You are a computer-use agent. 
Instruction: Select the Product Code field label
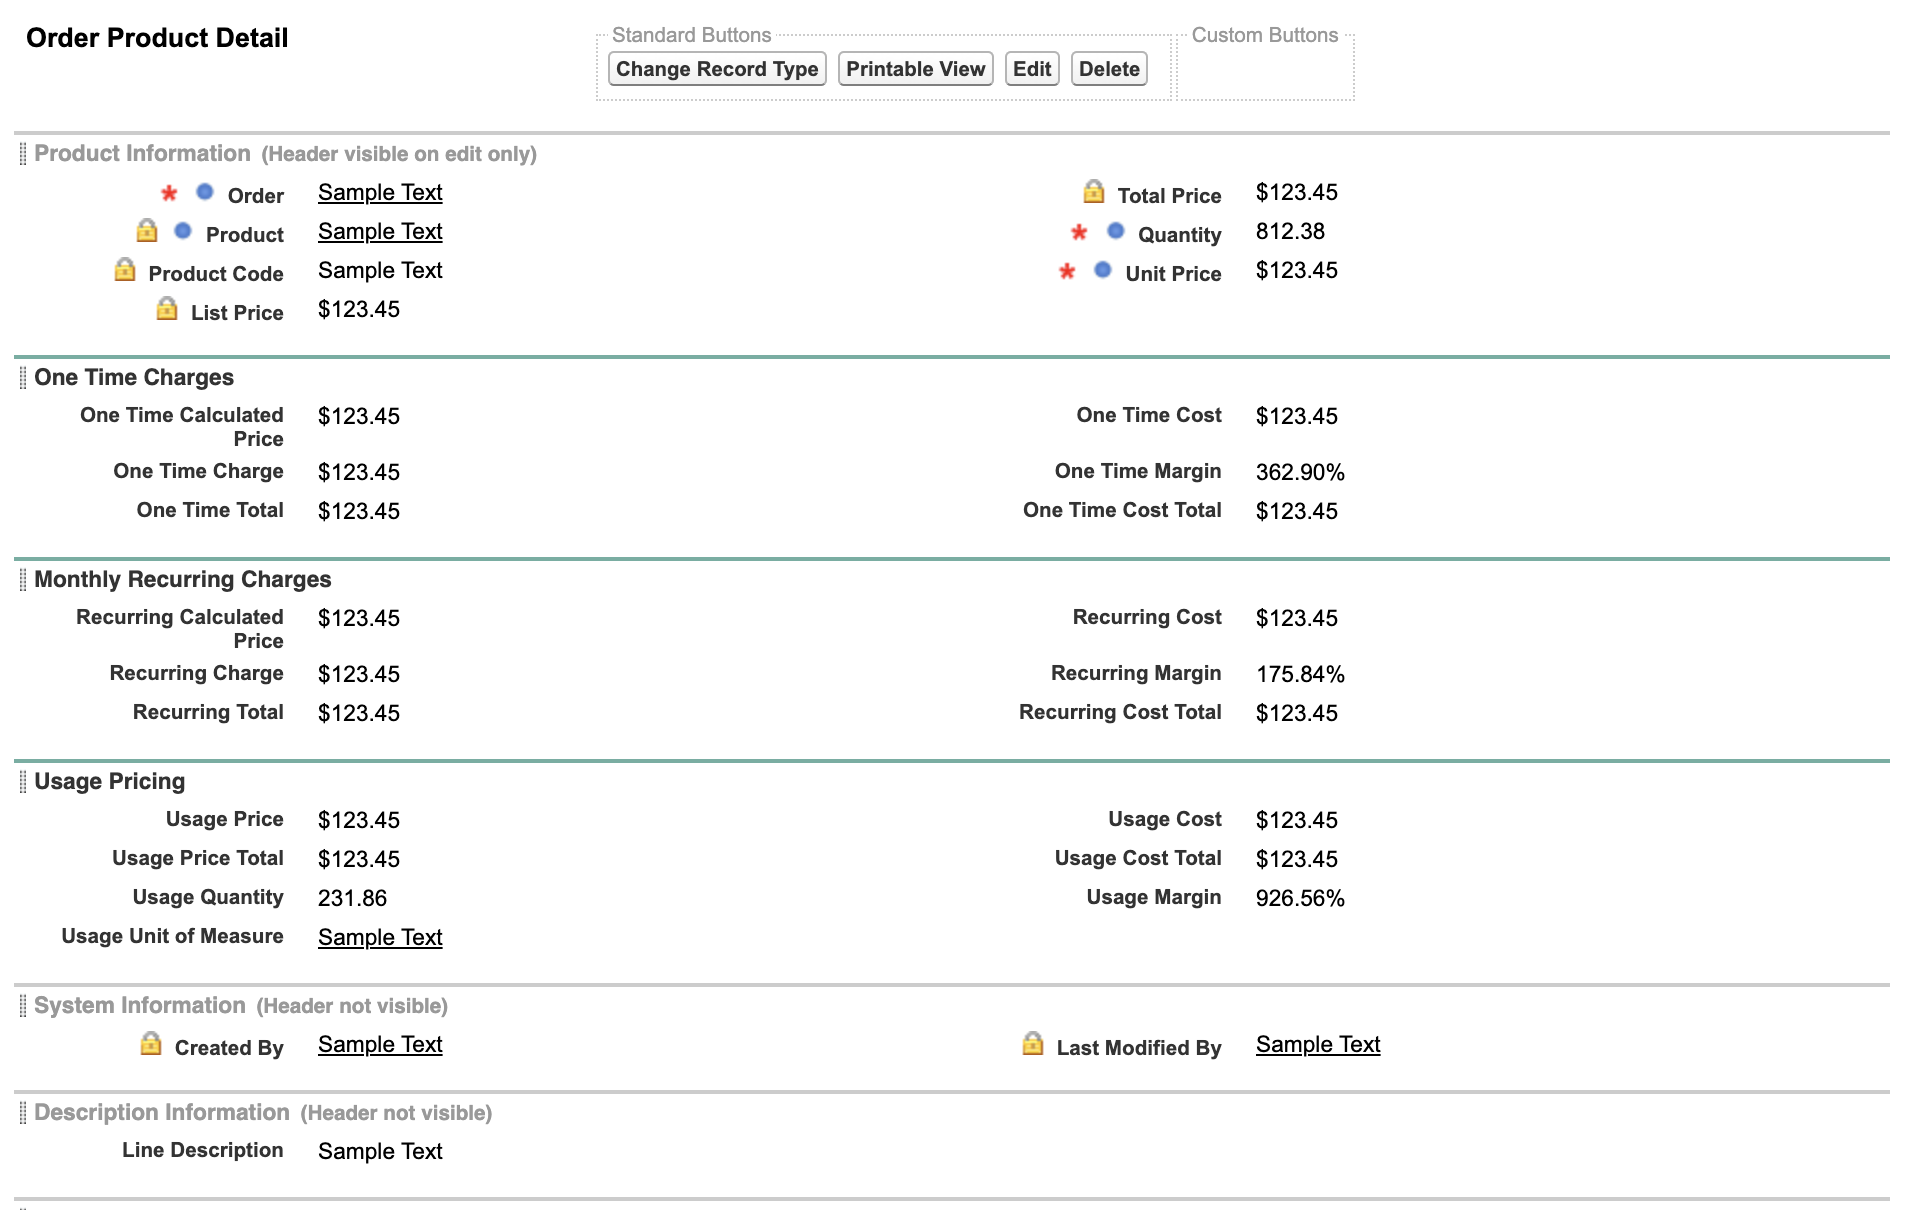216,274
